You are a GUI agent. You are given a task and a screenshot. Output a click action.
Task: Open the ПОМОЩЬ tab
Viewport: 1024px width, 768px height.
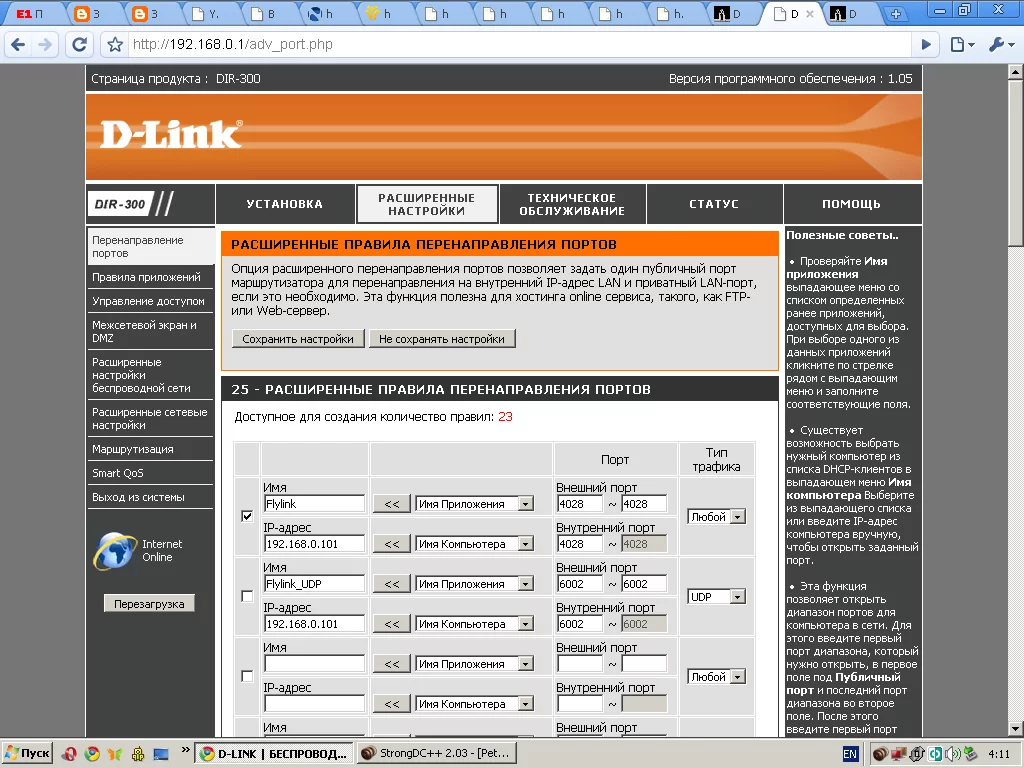(852, 204)
